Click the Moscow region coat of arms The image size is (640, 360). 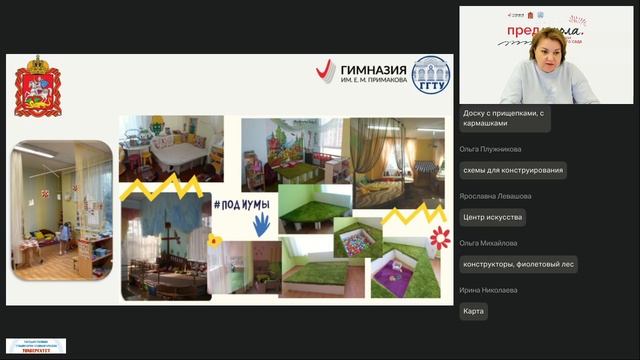click(x=38, y=86)
